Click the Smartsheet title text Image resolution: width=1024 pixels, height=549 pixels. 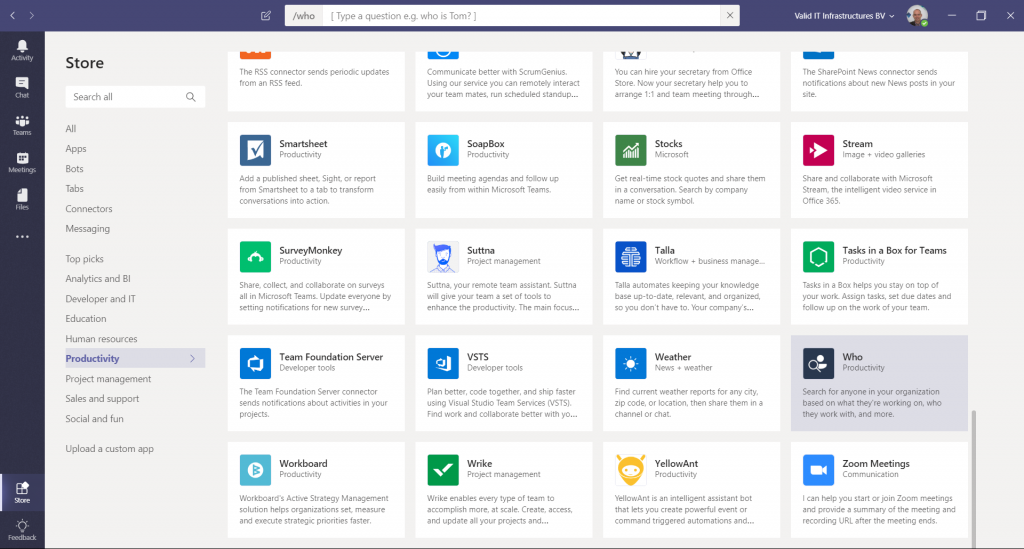(x=303, y=144)
